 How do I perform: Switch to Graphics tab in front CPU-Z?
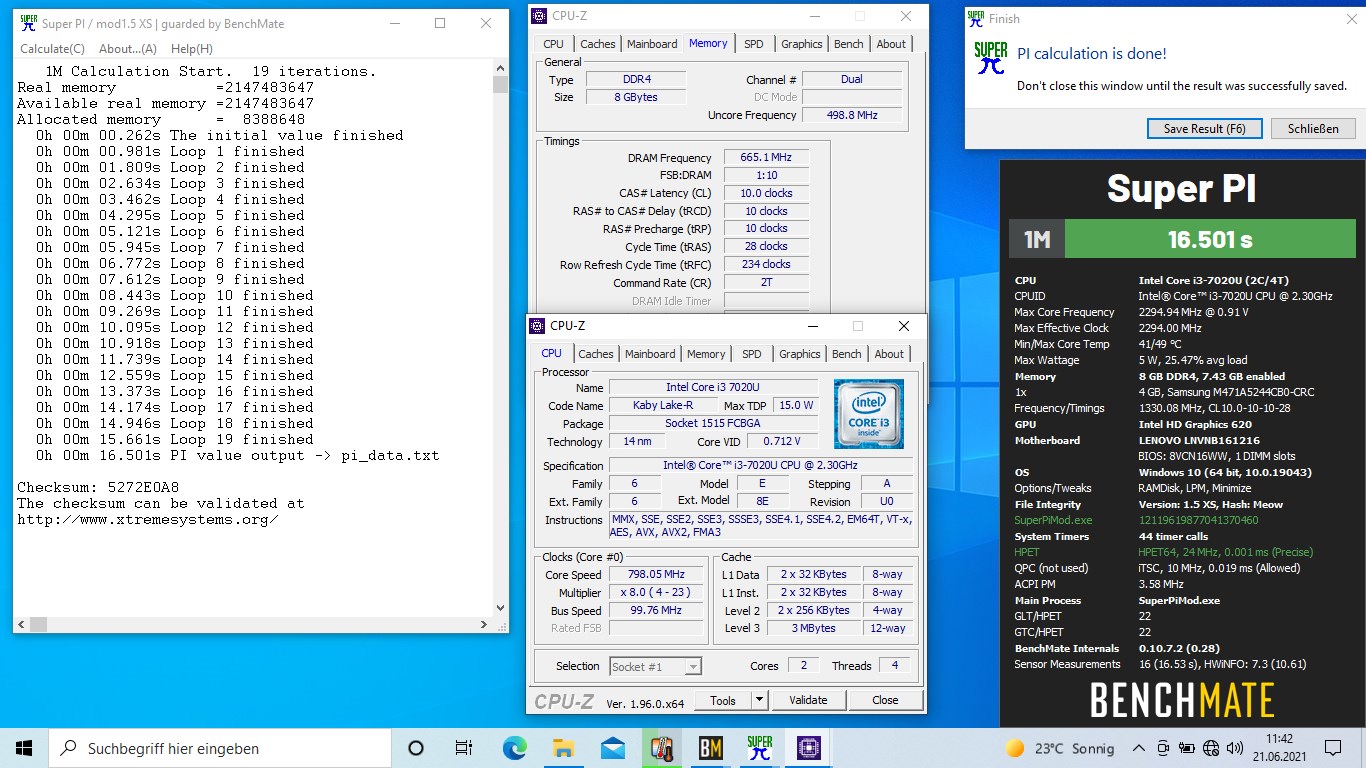click(800, 354)
